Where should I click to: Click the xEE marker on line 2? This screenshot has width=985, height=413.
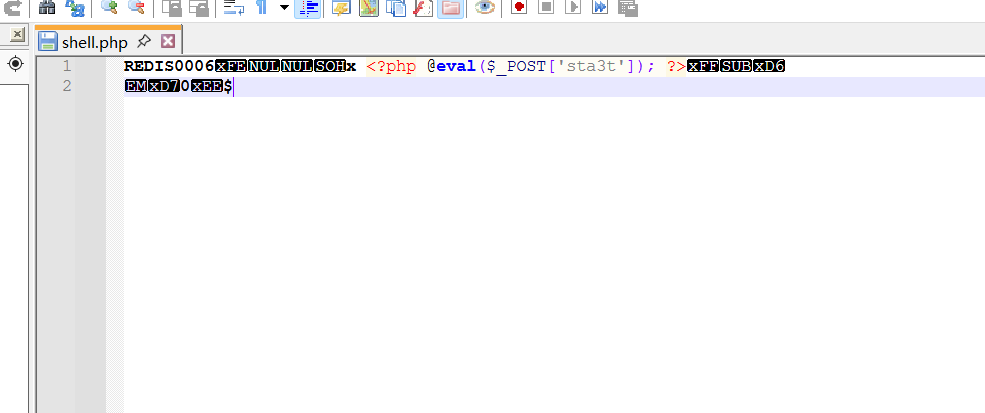point(207,86)
